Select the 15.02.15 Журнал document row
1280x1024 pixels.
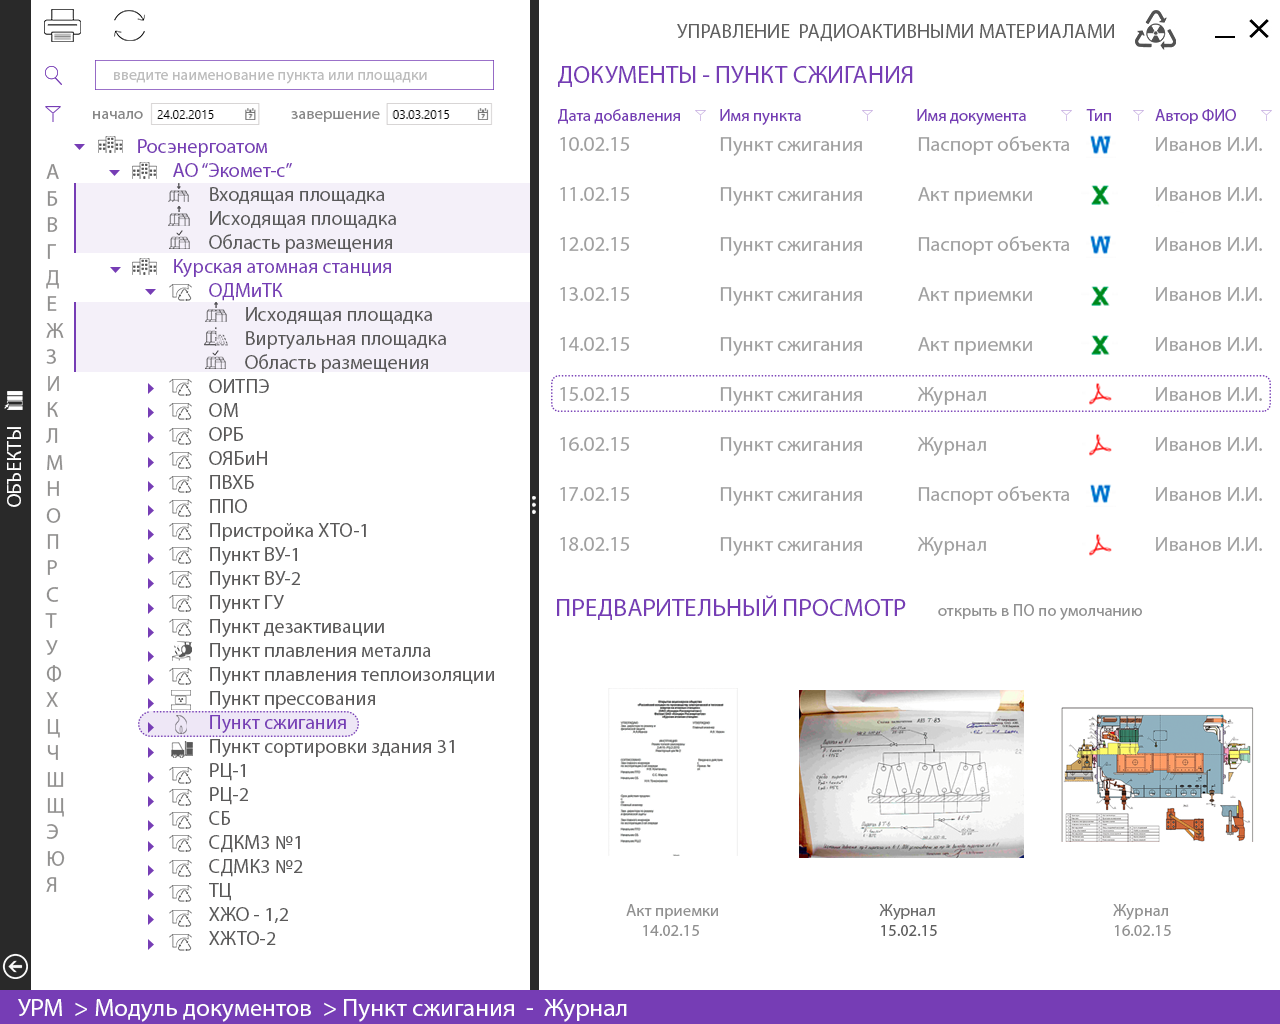click(911, 394)
